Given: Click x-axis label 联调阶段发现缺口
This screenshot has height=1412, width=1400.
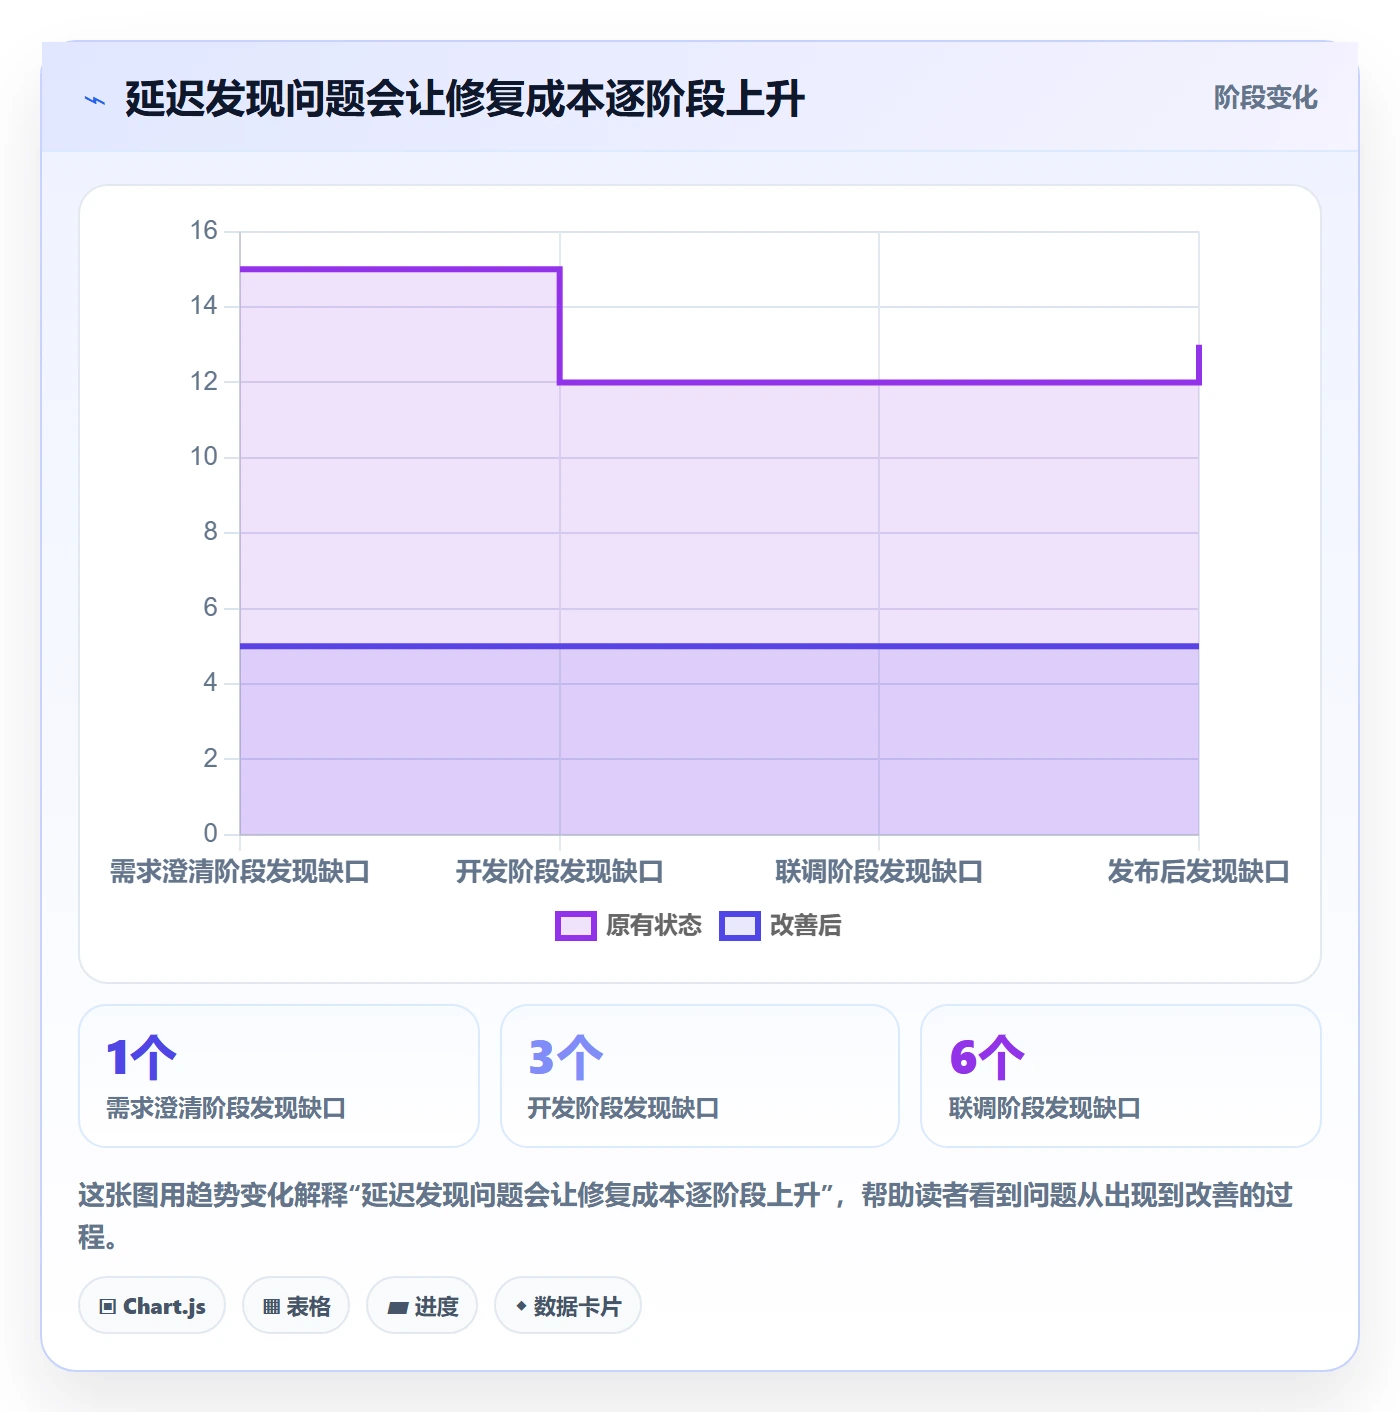Looking at the screenshot, I should [x=879, y=872].
